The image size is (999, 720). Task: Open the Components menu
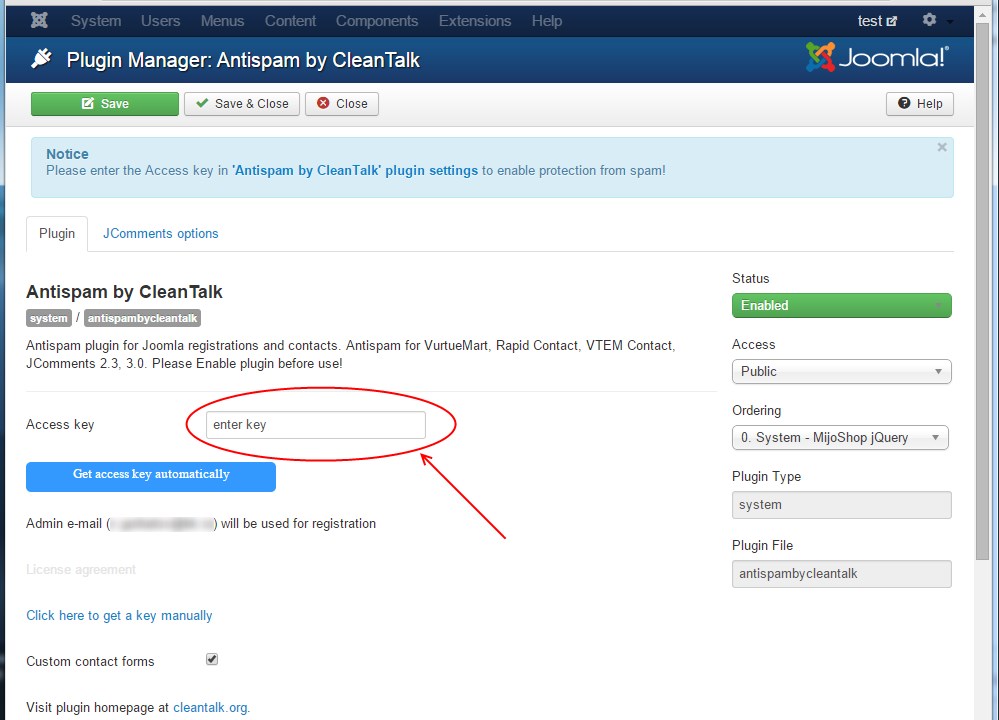click(377, 21)
